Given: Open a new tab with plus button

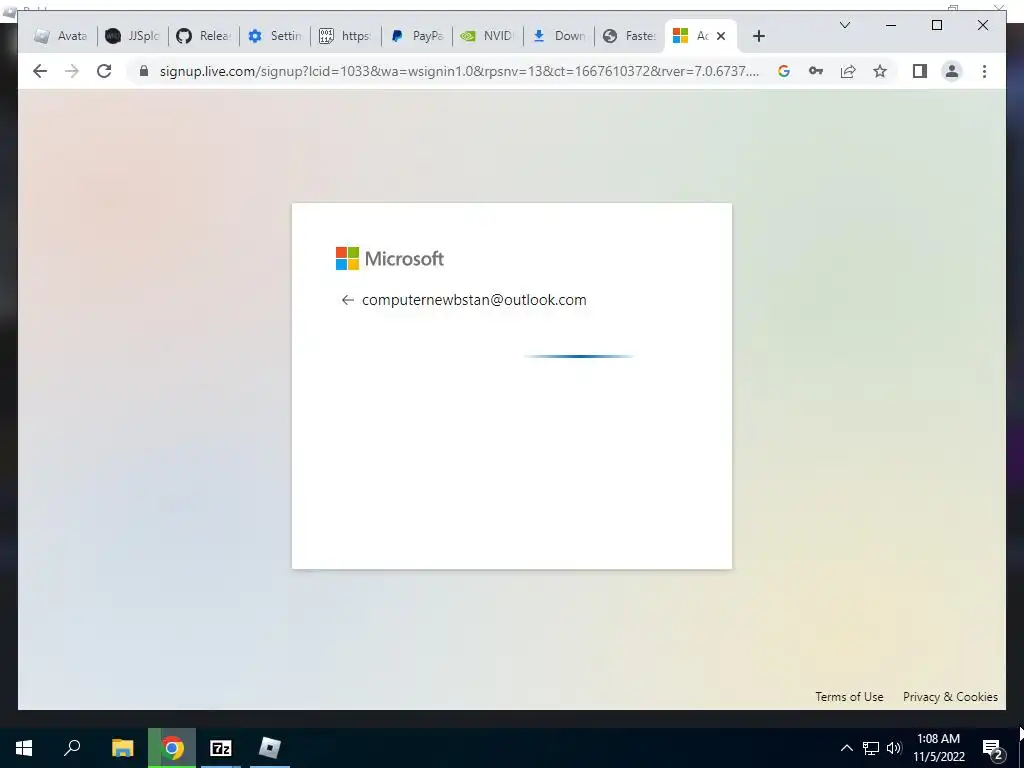Looking at the screenshot, I should coord(758,36).
